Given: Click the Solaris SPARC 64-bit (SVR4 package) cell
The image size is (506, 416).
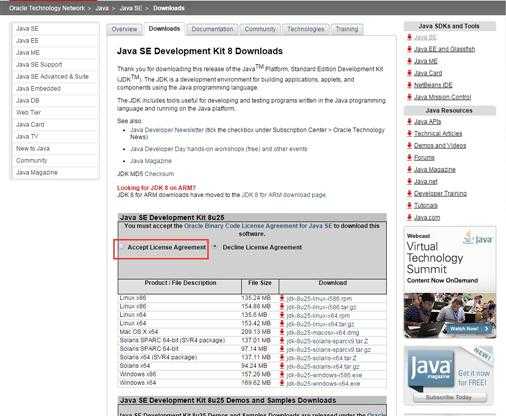Looking at the screenshot, I should [x=172, y=340].
